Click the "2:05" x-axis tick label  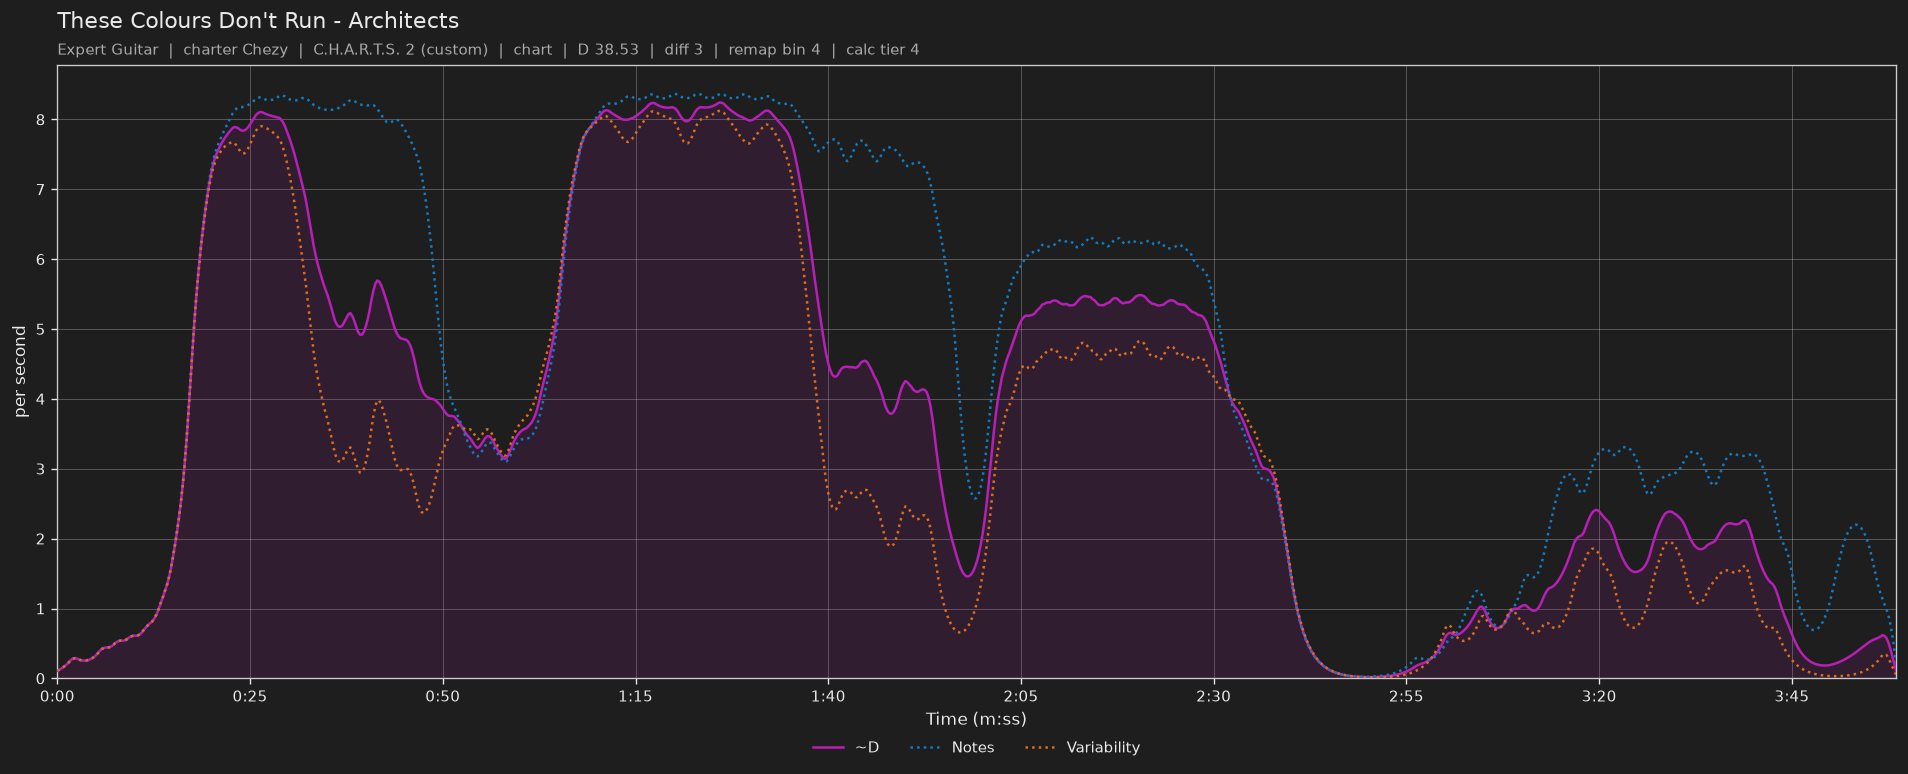(1021, 696)
